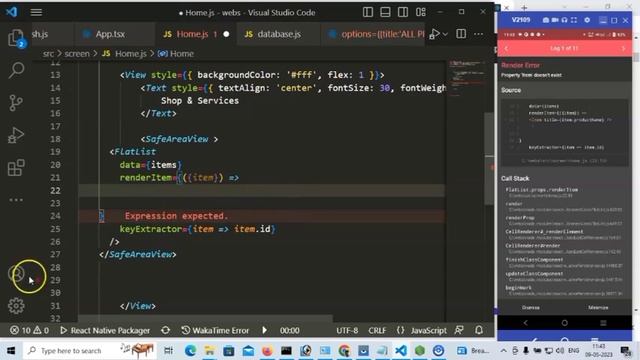Switch to the options= tab

(x=373, y=34)
